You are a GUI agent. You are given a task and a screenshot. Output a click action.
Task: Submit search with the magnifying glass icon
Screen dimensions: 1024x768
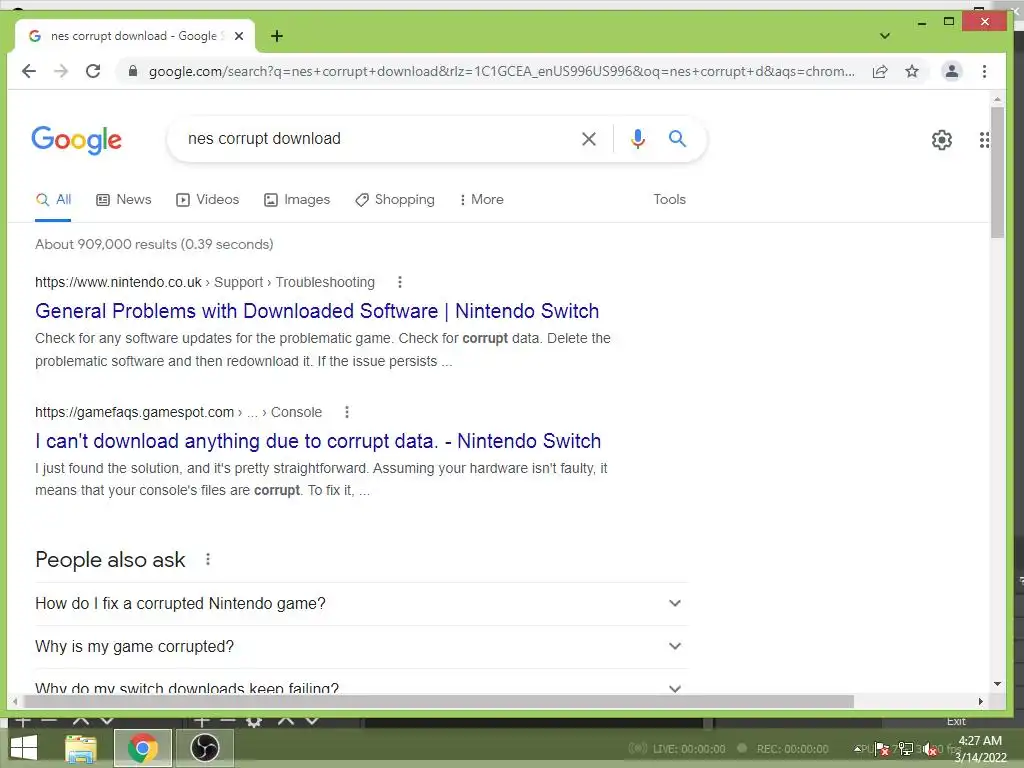coord(677,138)
